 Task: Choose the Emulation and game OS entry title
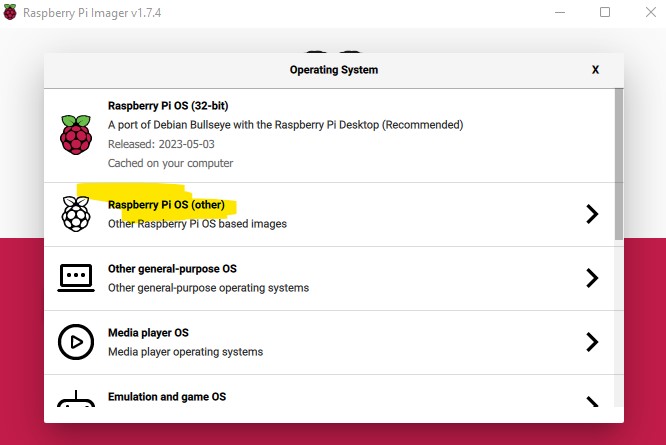pyautogui.click(x=167, y=397)
